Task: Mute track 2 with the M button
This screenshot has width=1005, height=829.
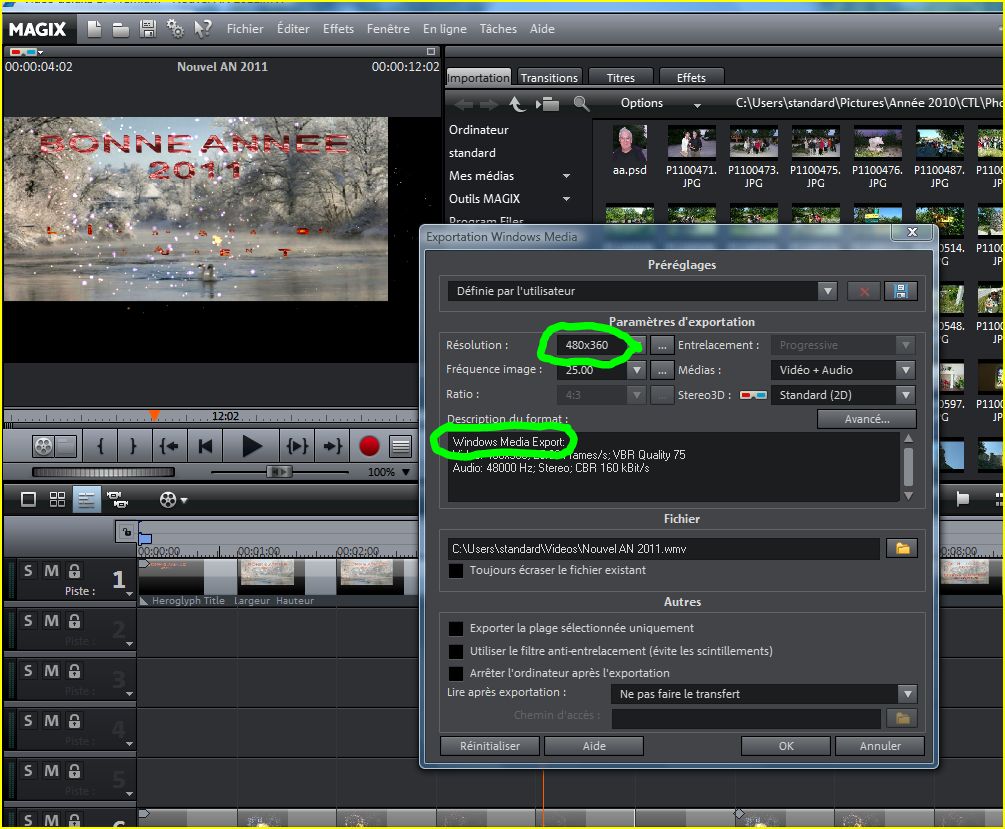Action: coord(51,621)
